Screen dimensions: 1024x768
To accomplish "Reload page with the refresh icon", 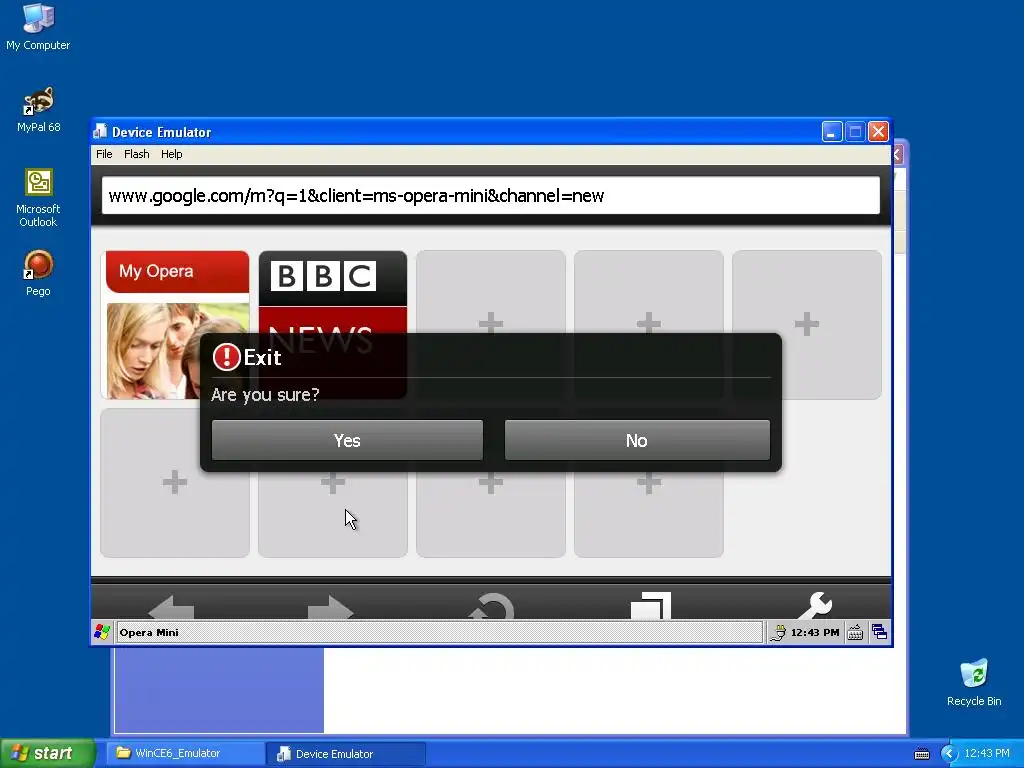I will 491,606.
